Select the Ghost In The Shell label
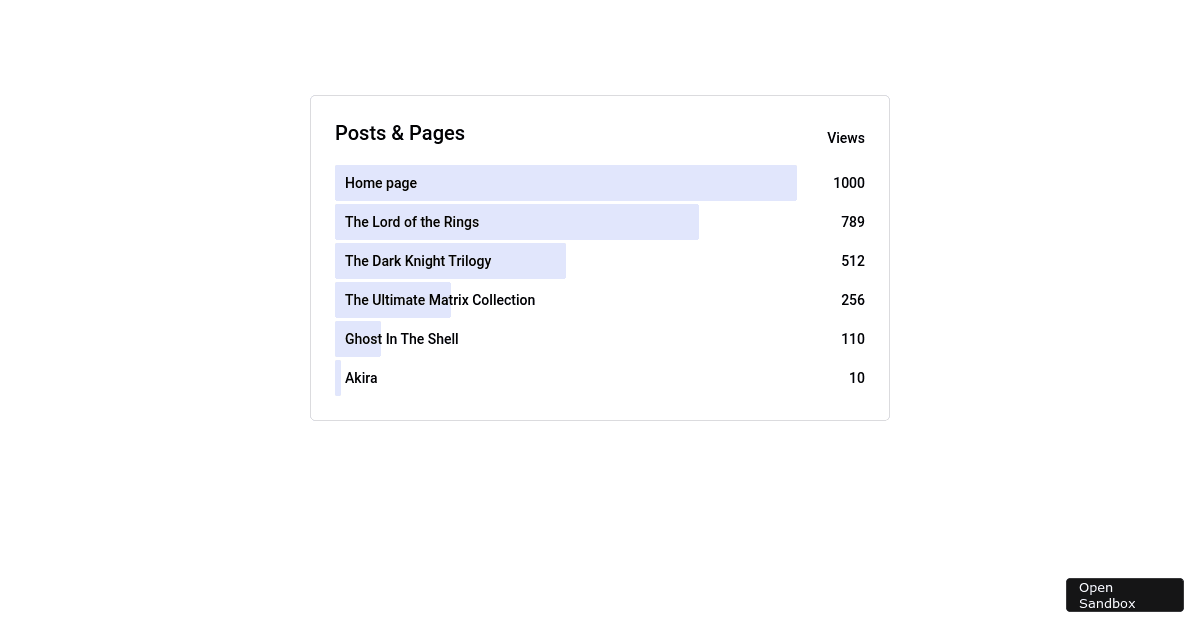The width and height of the screenshot is (1200, 630). coord(401,338)
